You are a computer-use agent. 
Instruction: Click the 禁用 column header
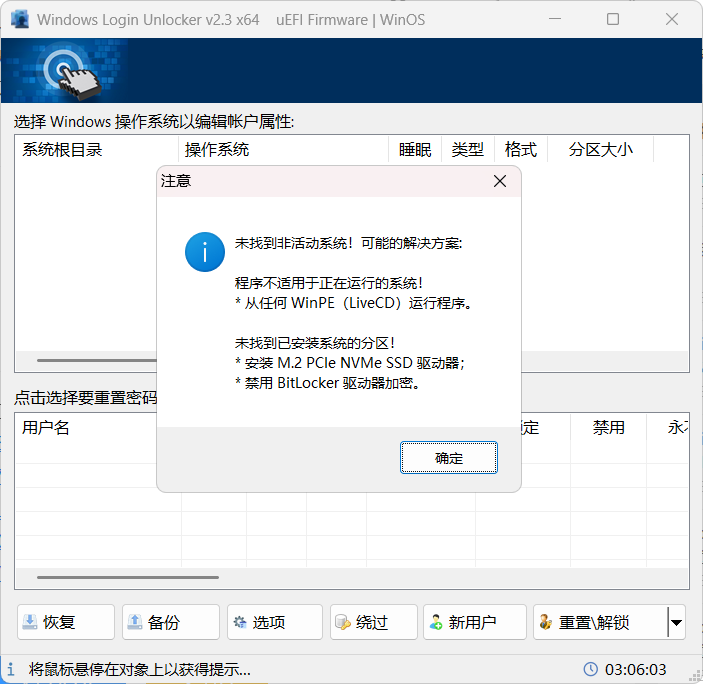[608, 428]
